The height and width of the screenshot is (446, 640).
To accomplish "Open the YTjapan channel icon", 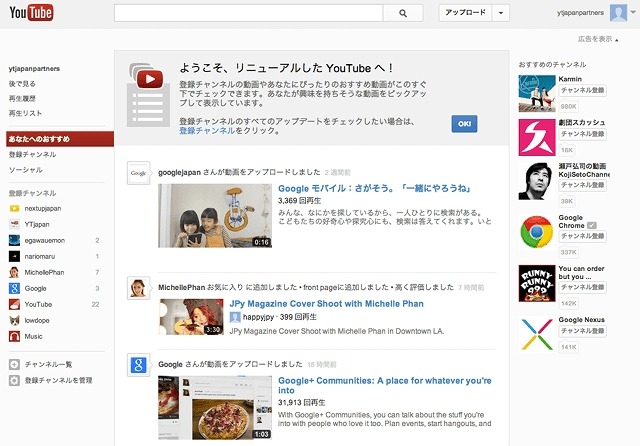I will [14, 224].
